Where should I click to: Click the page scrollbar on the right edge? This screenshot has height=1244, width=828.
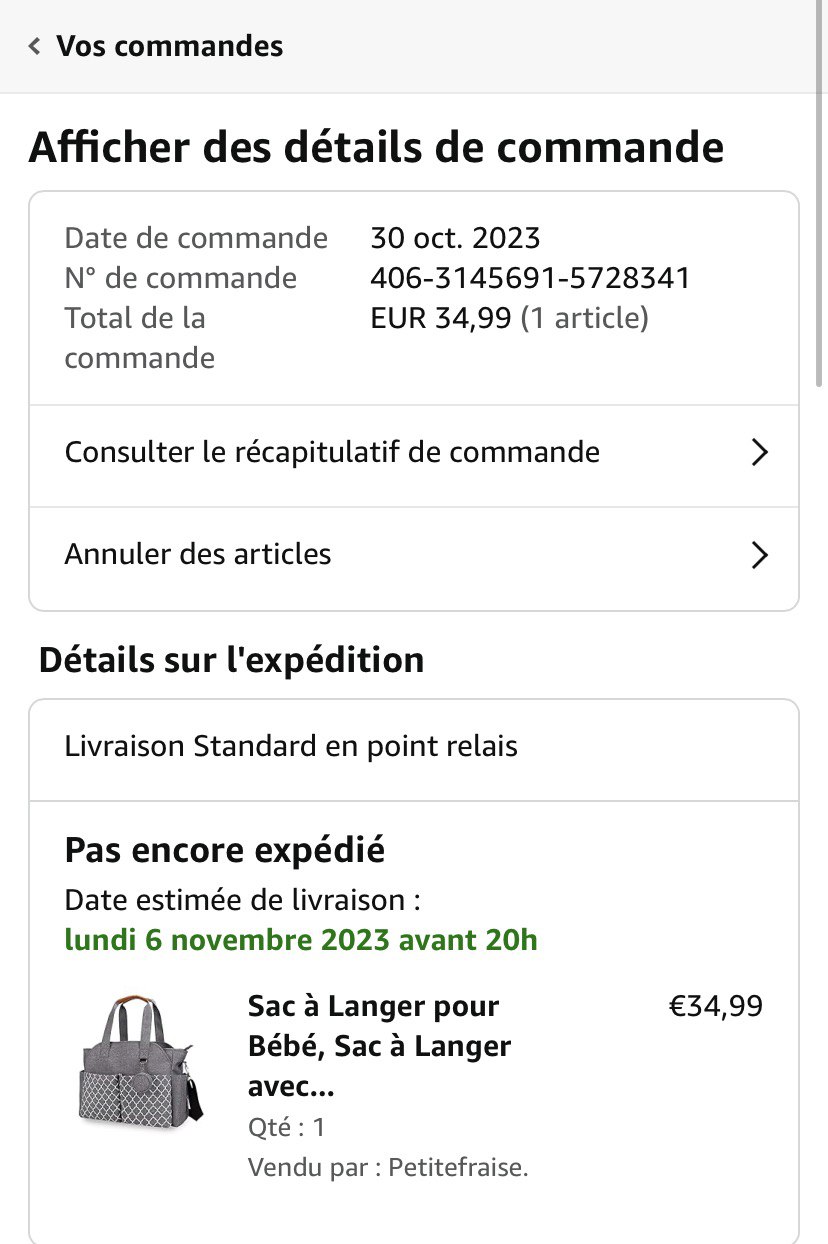(x=821, y=240)
